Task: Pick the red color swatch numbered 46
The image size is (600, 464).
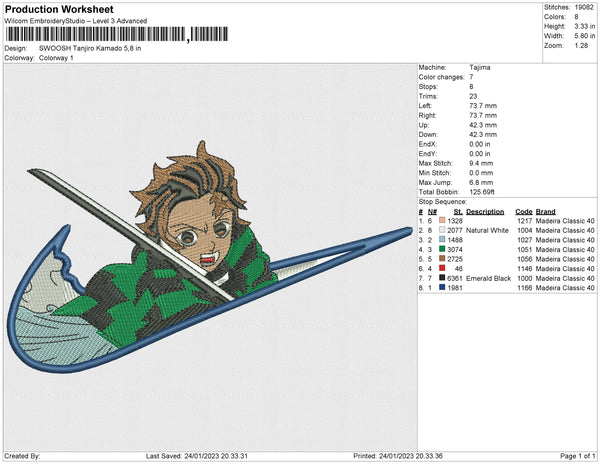Action: point(442,269)
